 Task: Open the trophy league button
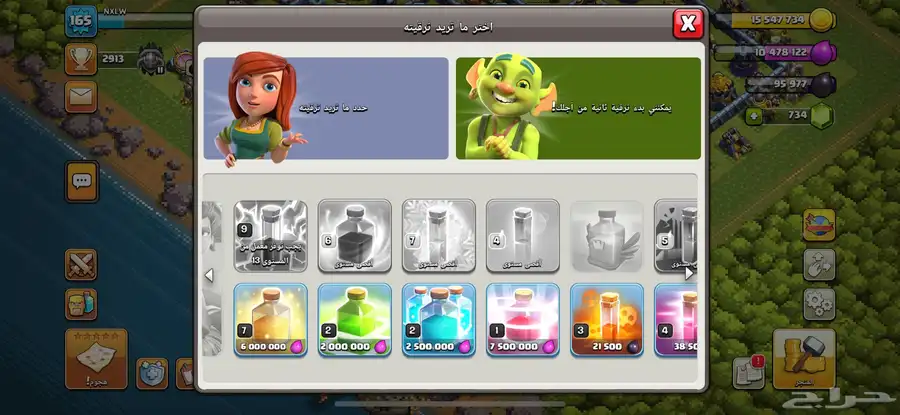coord(81,59)
